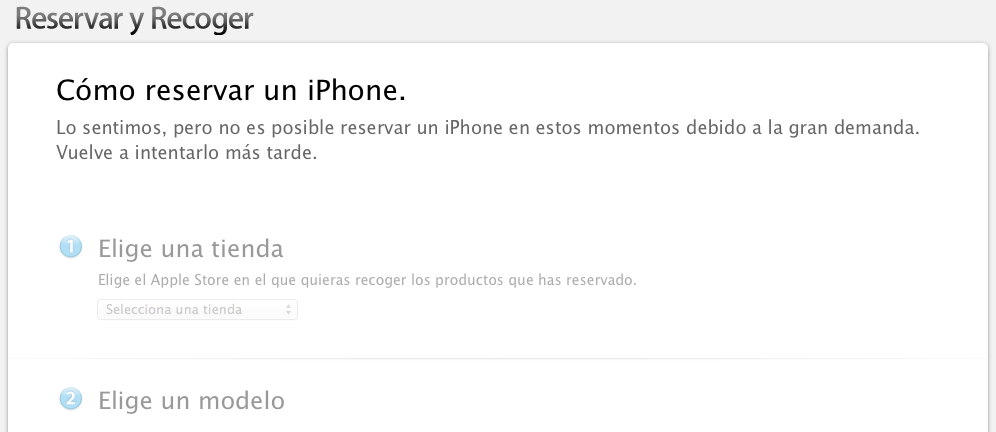Open the "Selecciona una tienda" dropdown
The height and width of the screenshot is (432, 996).
[x=198, y=309]
